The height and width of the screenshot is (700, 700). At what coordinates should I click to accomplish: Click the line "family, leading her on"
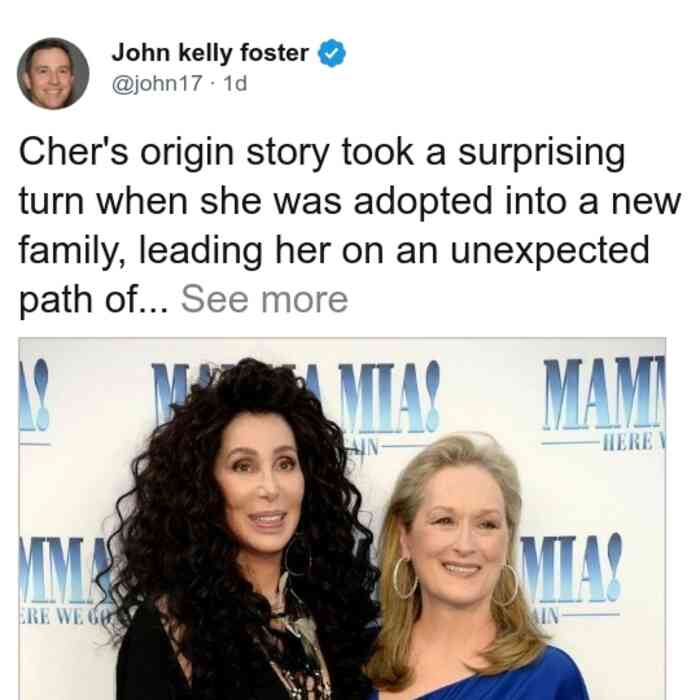[x=201, y=251]
